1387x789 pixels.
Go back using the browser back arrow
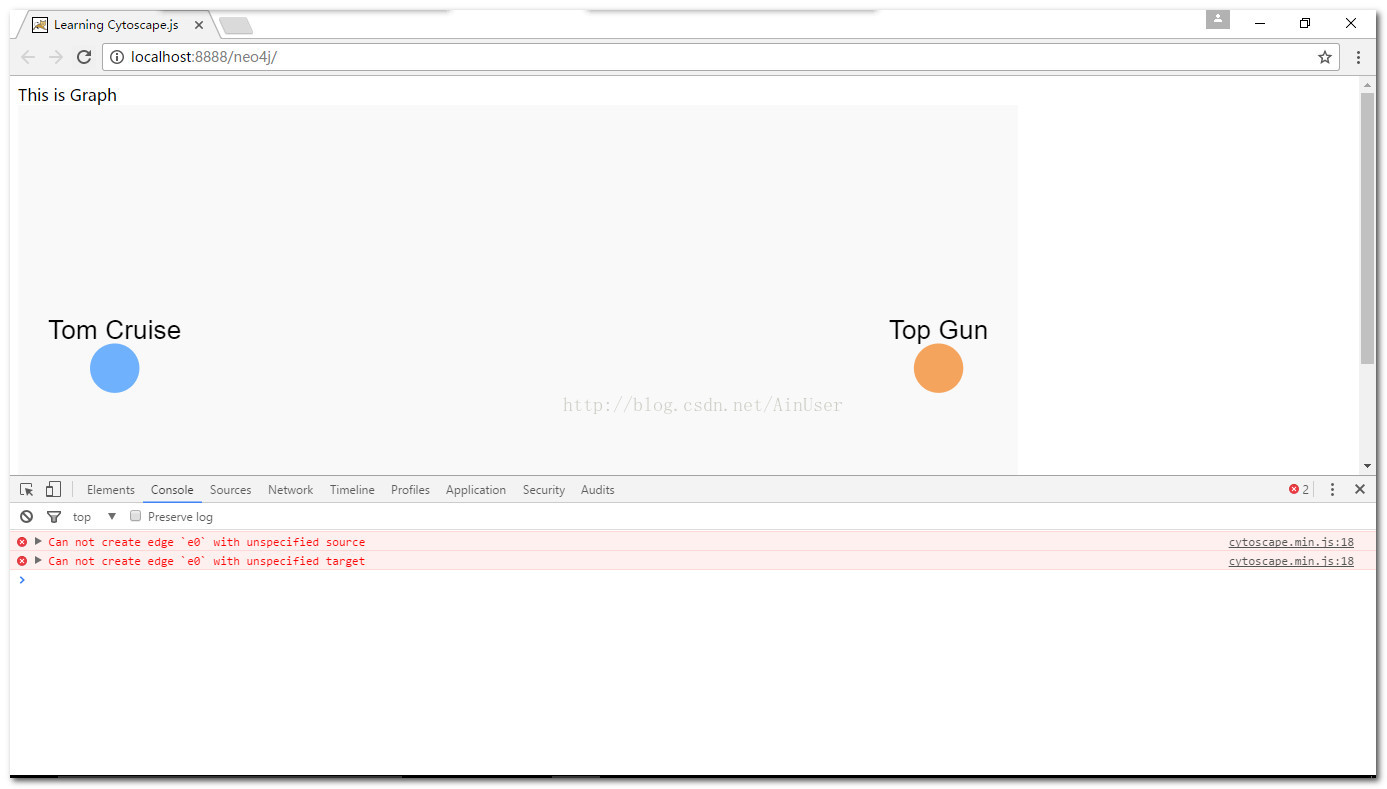[28, 57]
